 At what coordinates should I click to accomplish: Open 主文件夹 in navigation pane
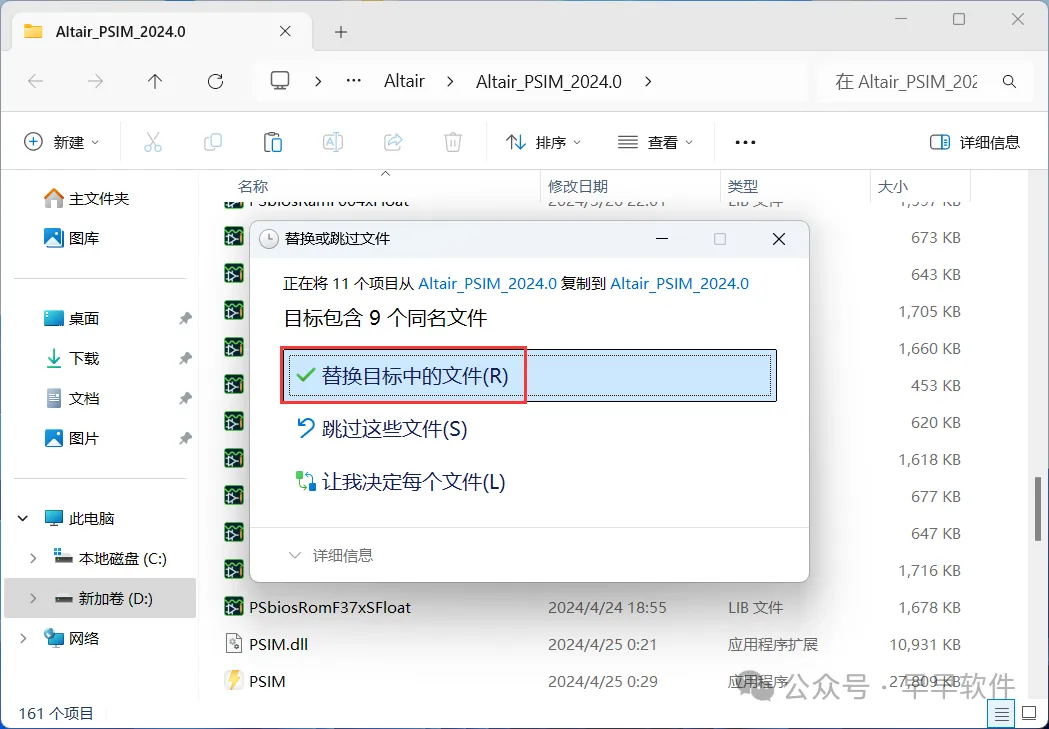(86, 199)
